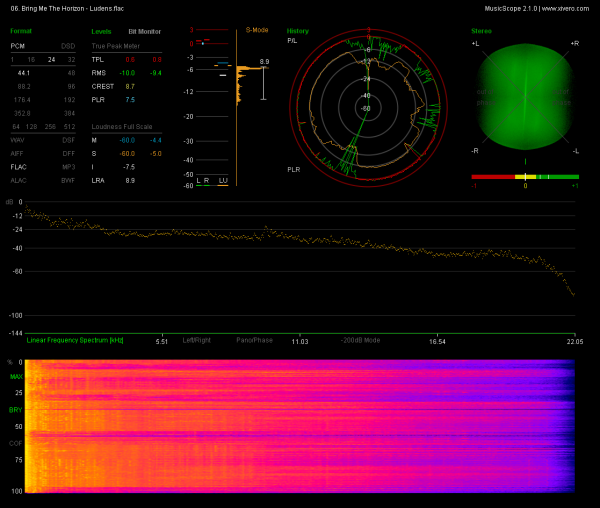Select the Levels tab heading
600x508 pixels.
pos(101,32)
